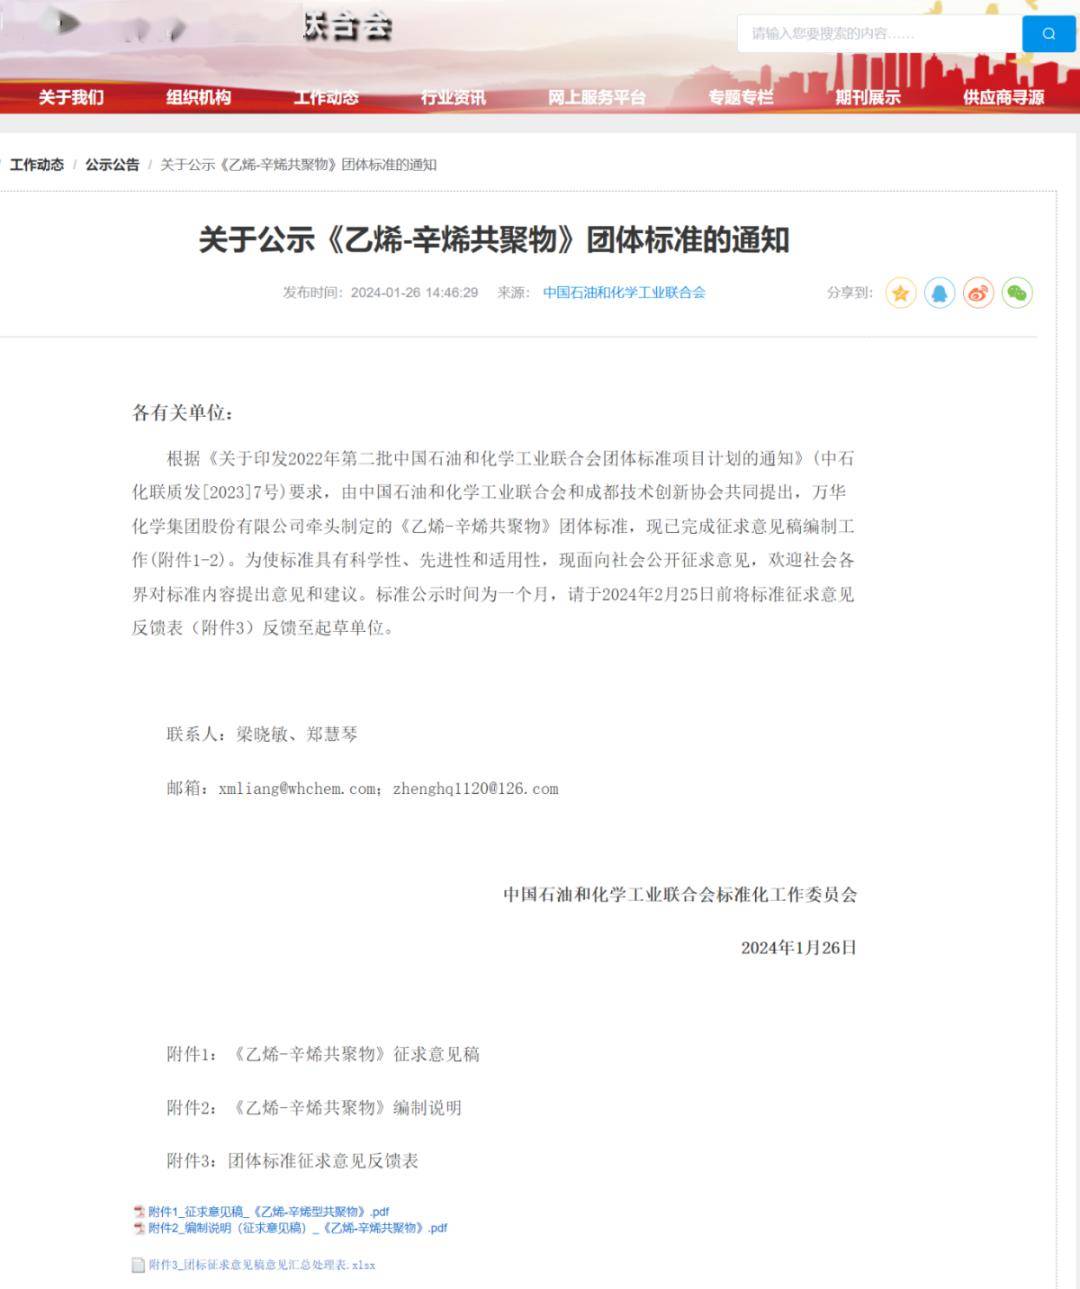
Task: Click PDF icon beside 附件2 file
Action: point(139,1228)
